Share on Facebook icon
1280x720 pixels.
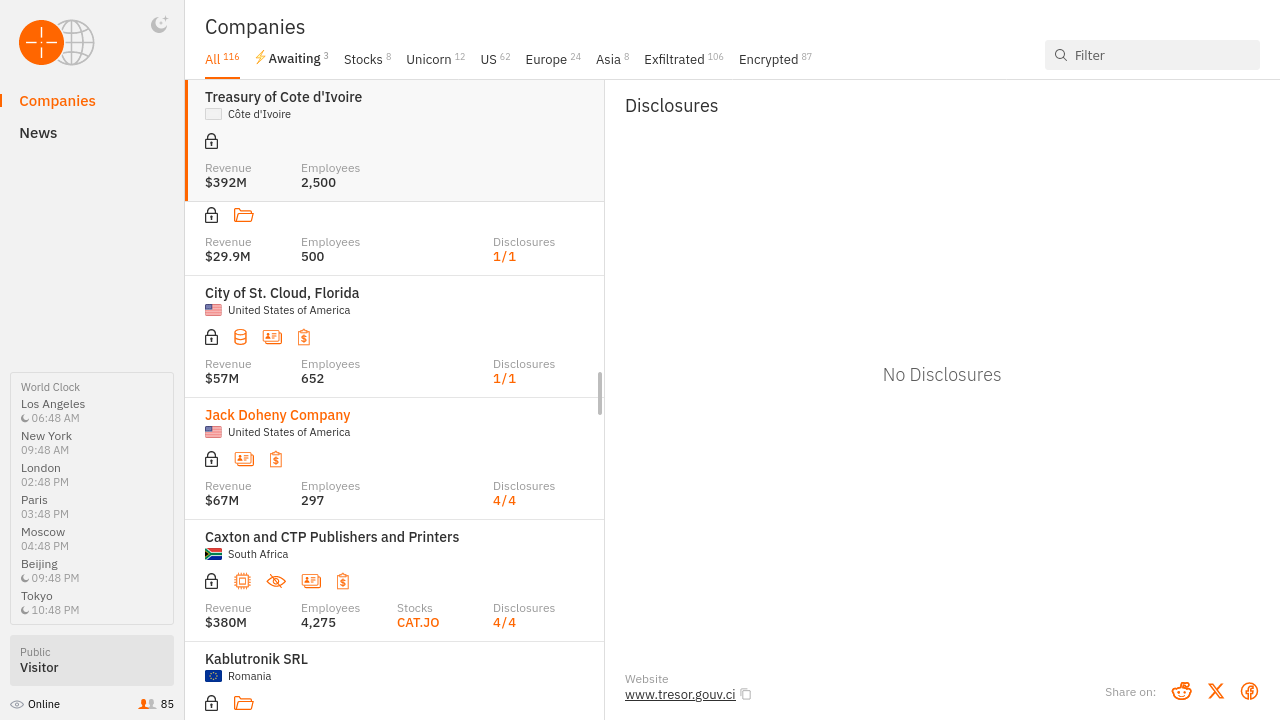click(x=1249, y=691)
